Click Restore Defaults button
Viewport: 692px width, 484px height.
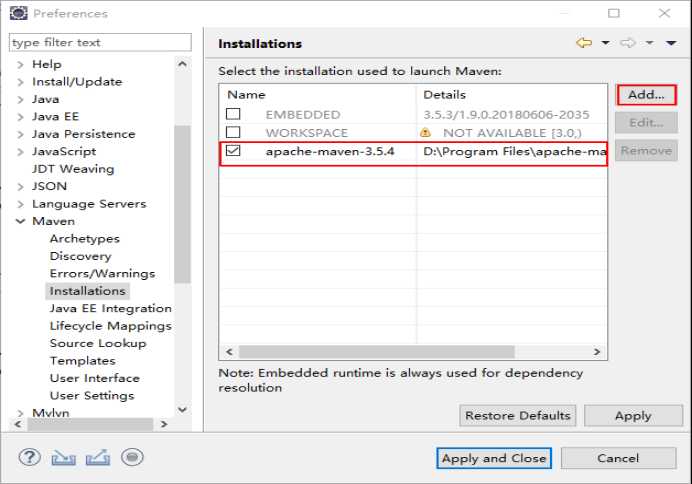[518, 416]
